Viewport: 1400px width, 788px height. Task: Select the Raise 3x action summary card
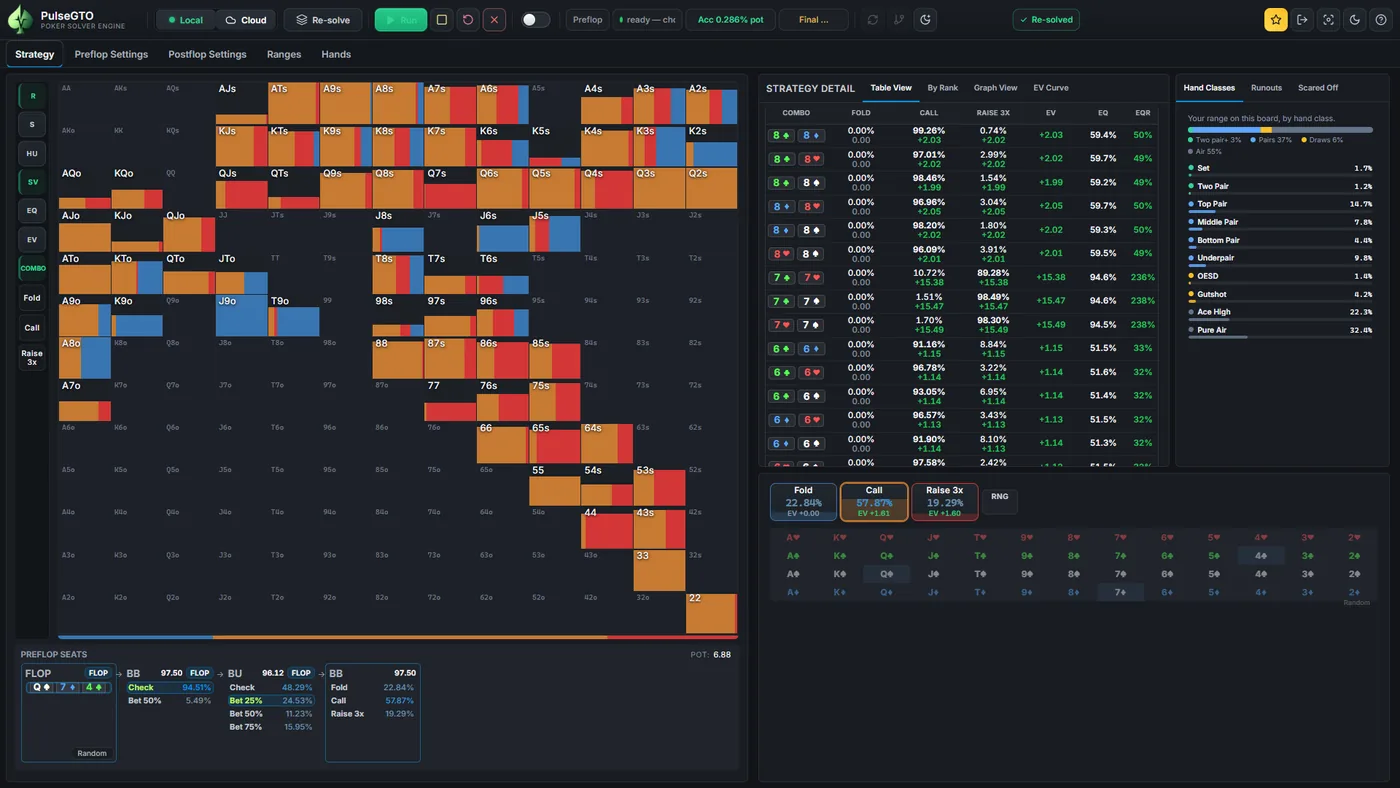pyautogui.click(x=945, y=502)
